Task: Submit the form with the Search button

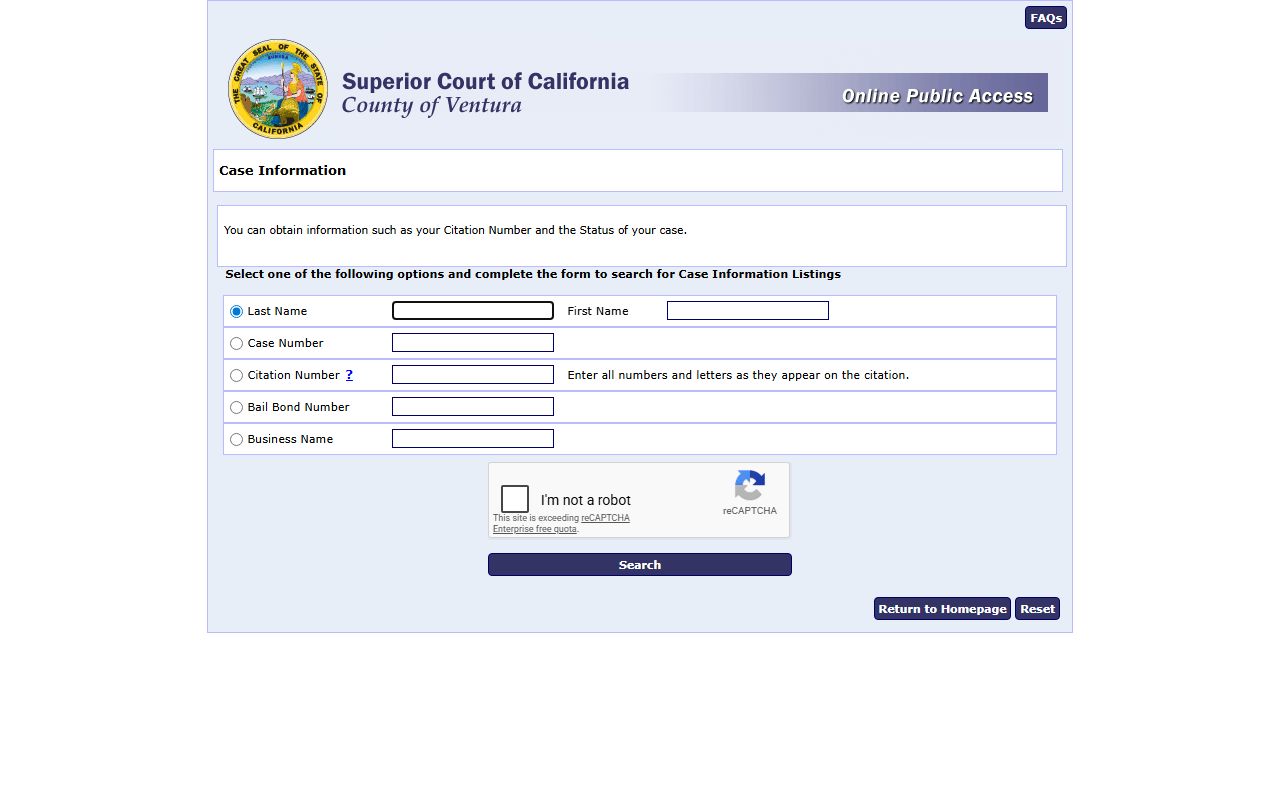Action: (x=640, y=565)
